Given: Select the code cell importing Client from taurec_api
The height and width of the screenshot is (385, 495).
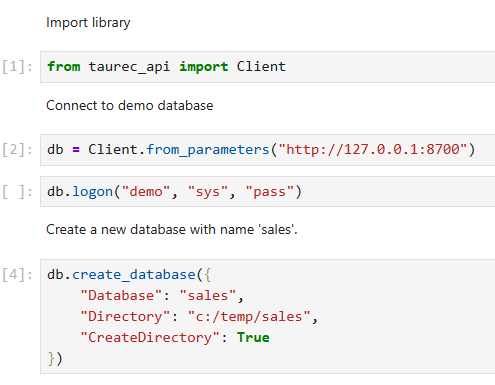Looking at the screenshot, I should [x=267, y=67].
